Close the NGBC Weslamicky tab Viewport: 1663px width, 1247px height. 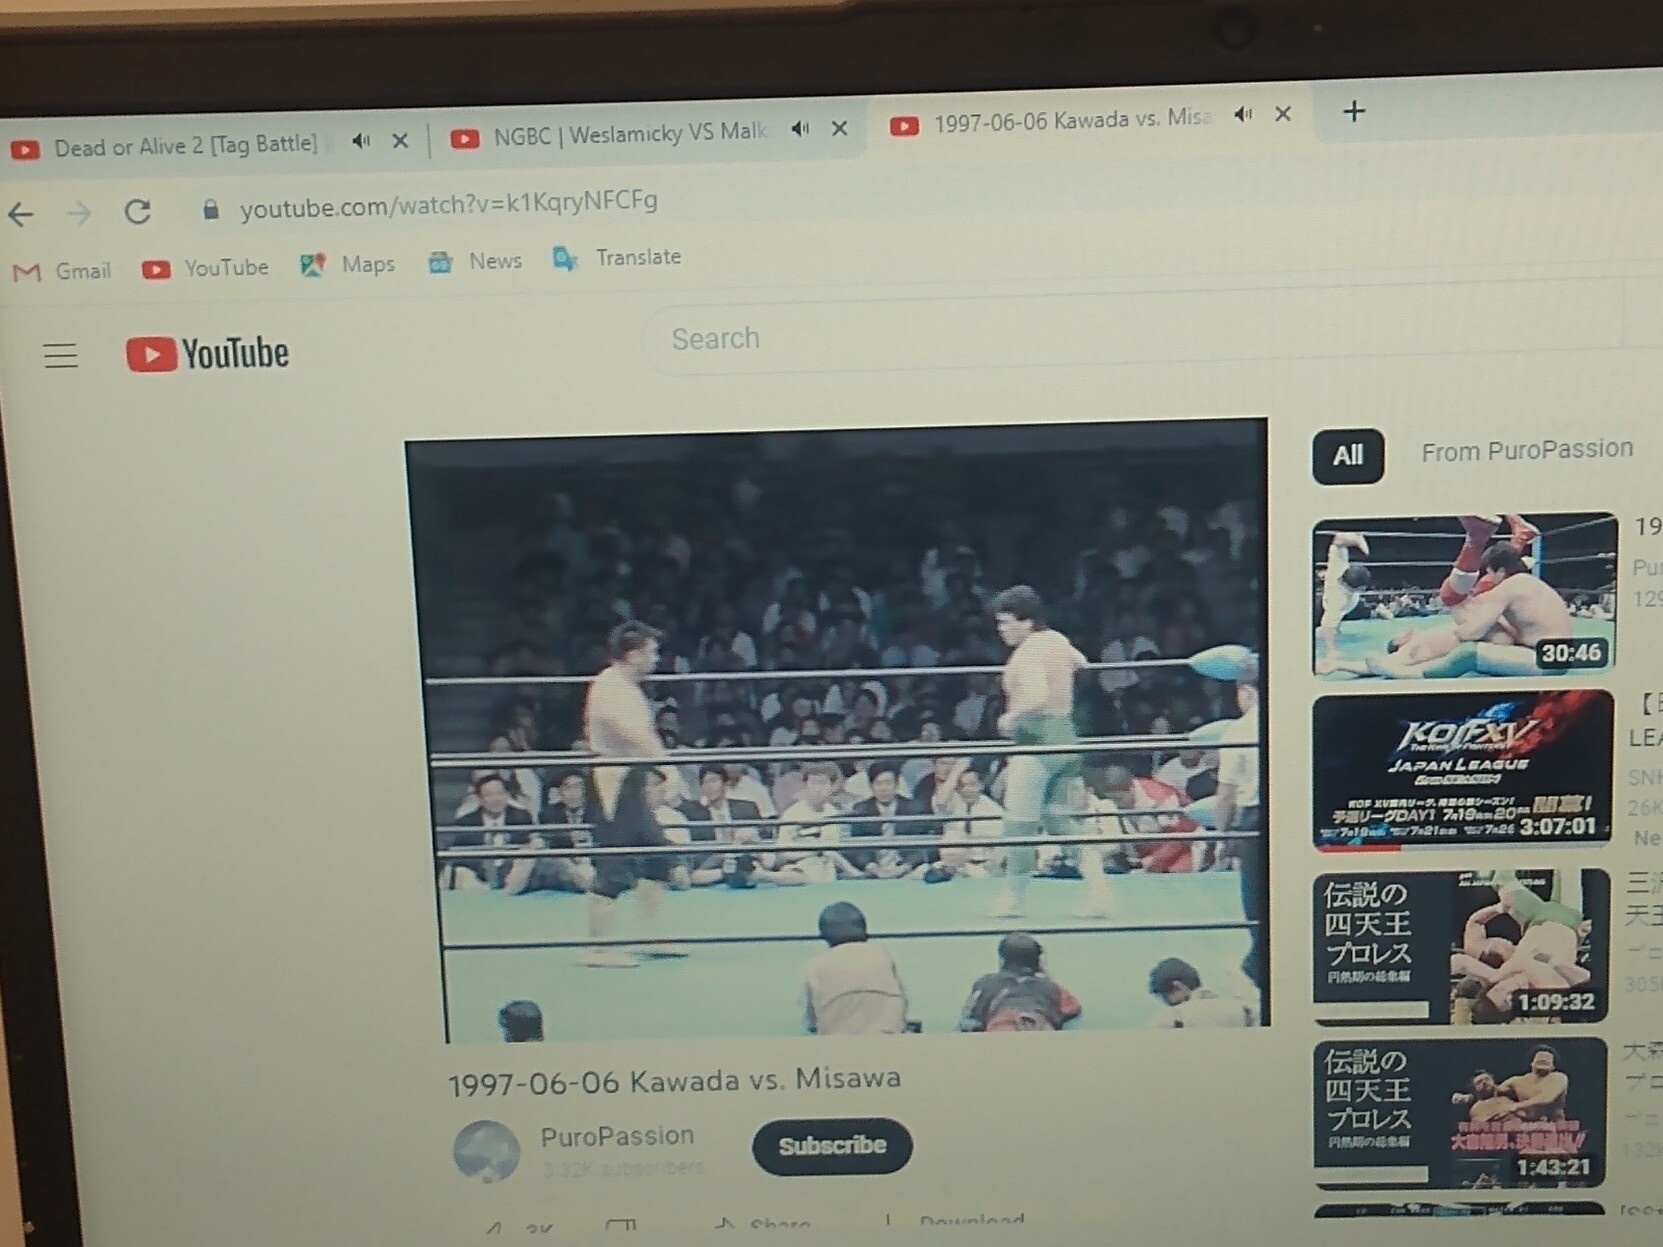click(840, 129)
